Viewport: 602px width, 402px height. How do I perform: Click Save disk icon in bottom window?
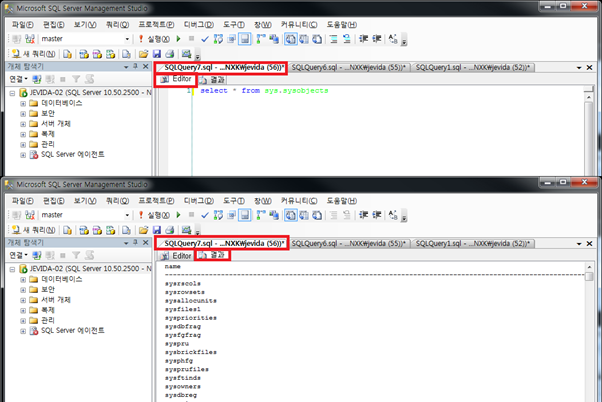(x=157, y=230)
